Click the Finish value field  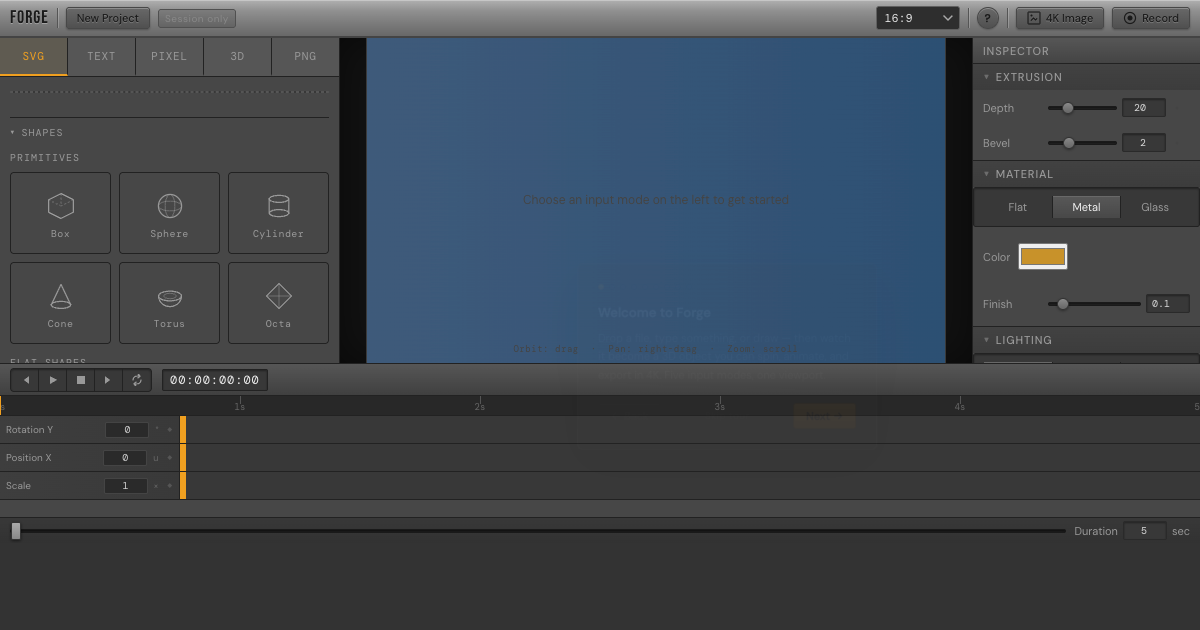pyautogui.click(x=1167, y=304)
